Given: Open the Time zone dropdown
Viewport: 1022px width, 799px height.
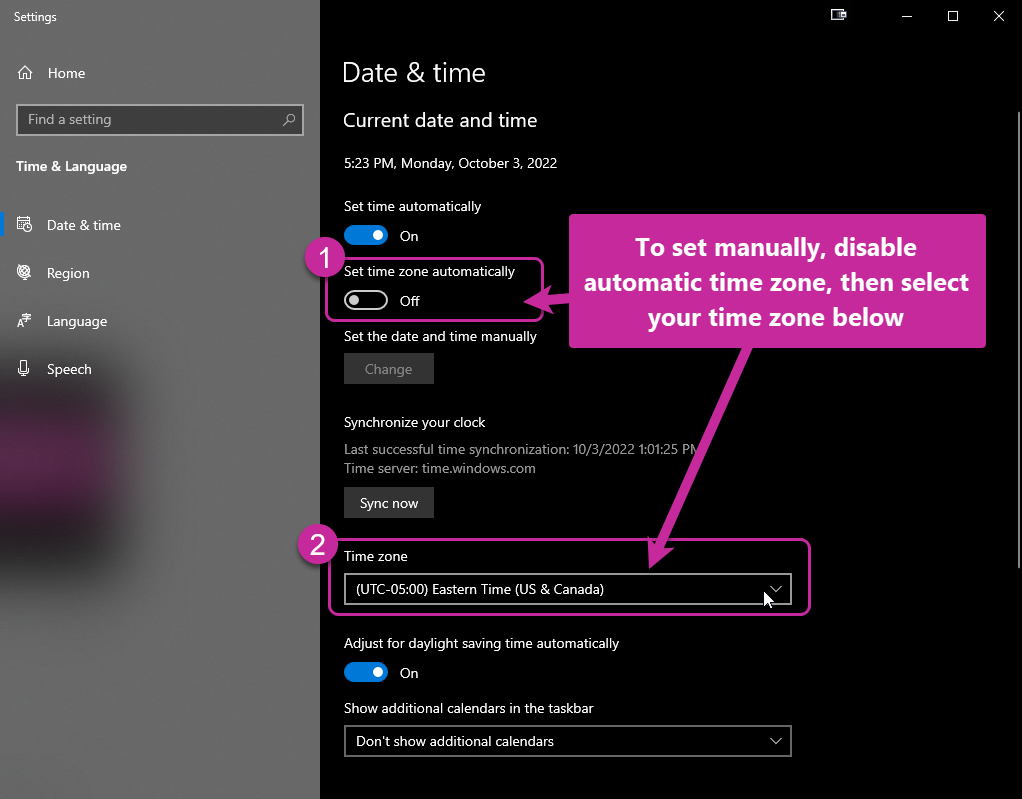Looking at the screenshot, I should pyautogui.click(x=568, y=589).
